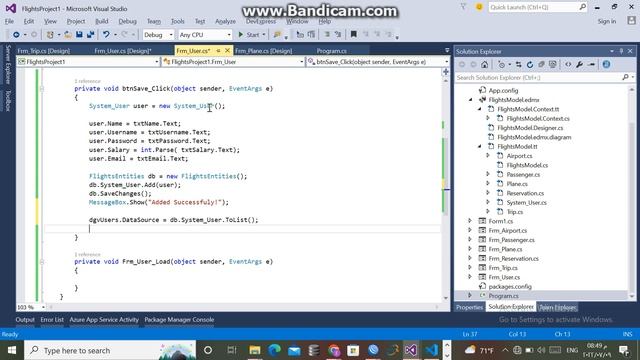Collapse the FlightsModel.edmx node
This screenshot has height=360, width=640.
pyautogui.click(x=471, y=100)
